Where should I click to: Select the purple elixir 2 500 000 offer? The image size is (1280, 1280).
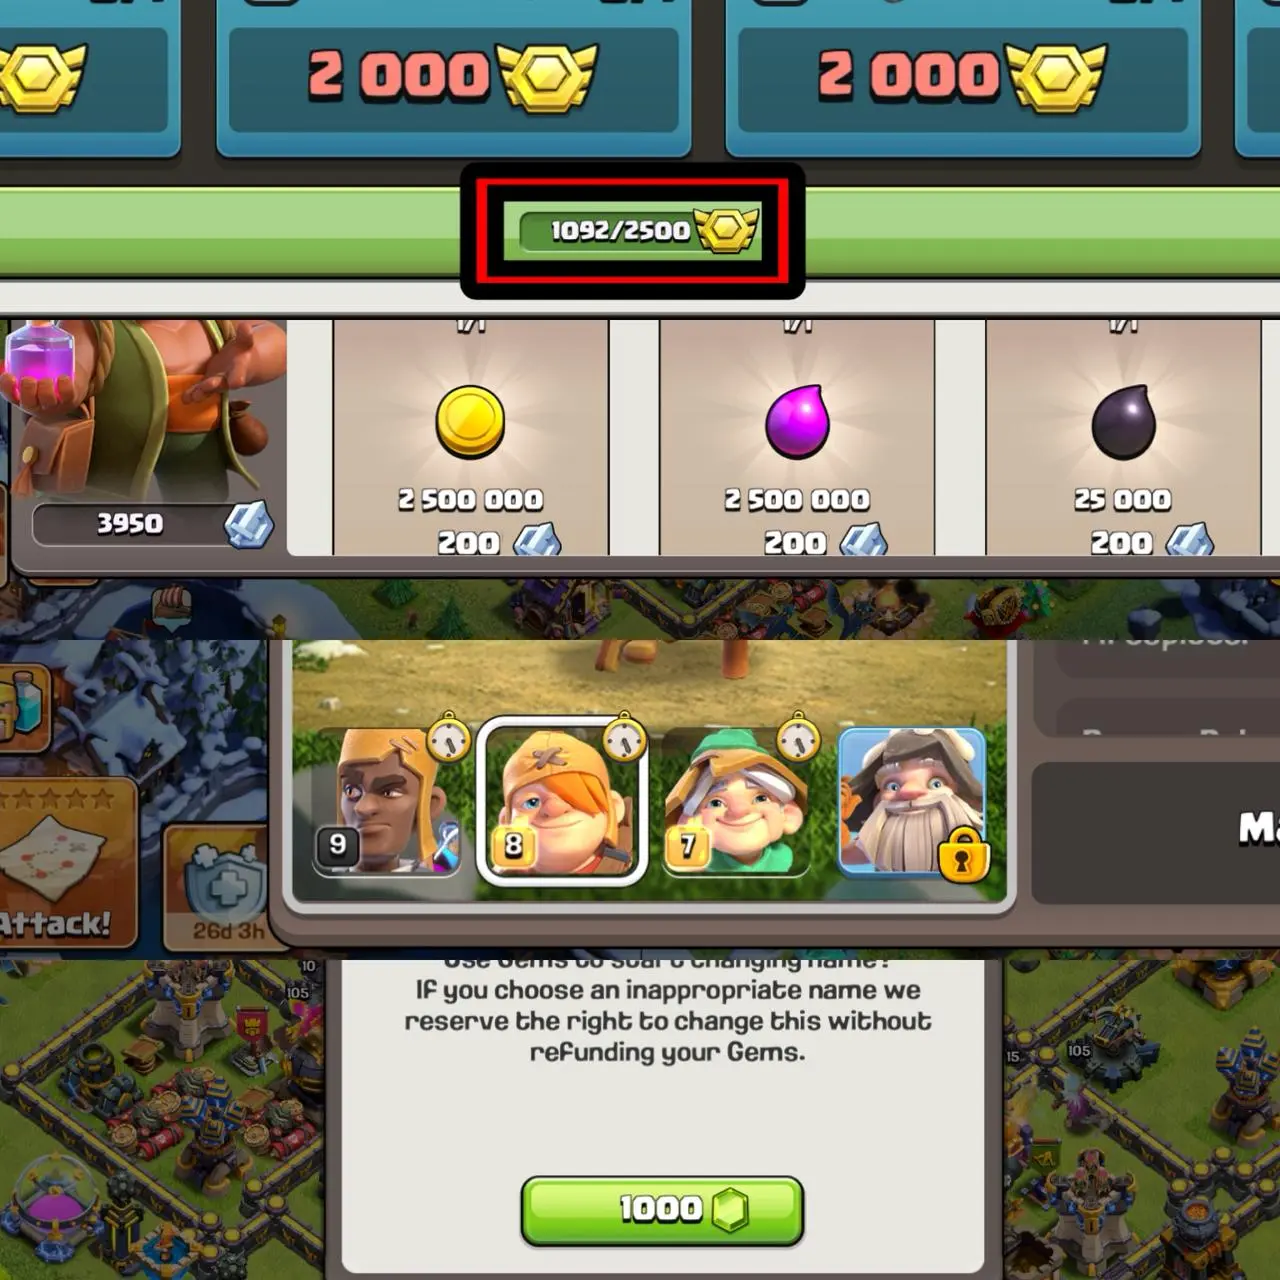click(x=797, y=437)
